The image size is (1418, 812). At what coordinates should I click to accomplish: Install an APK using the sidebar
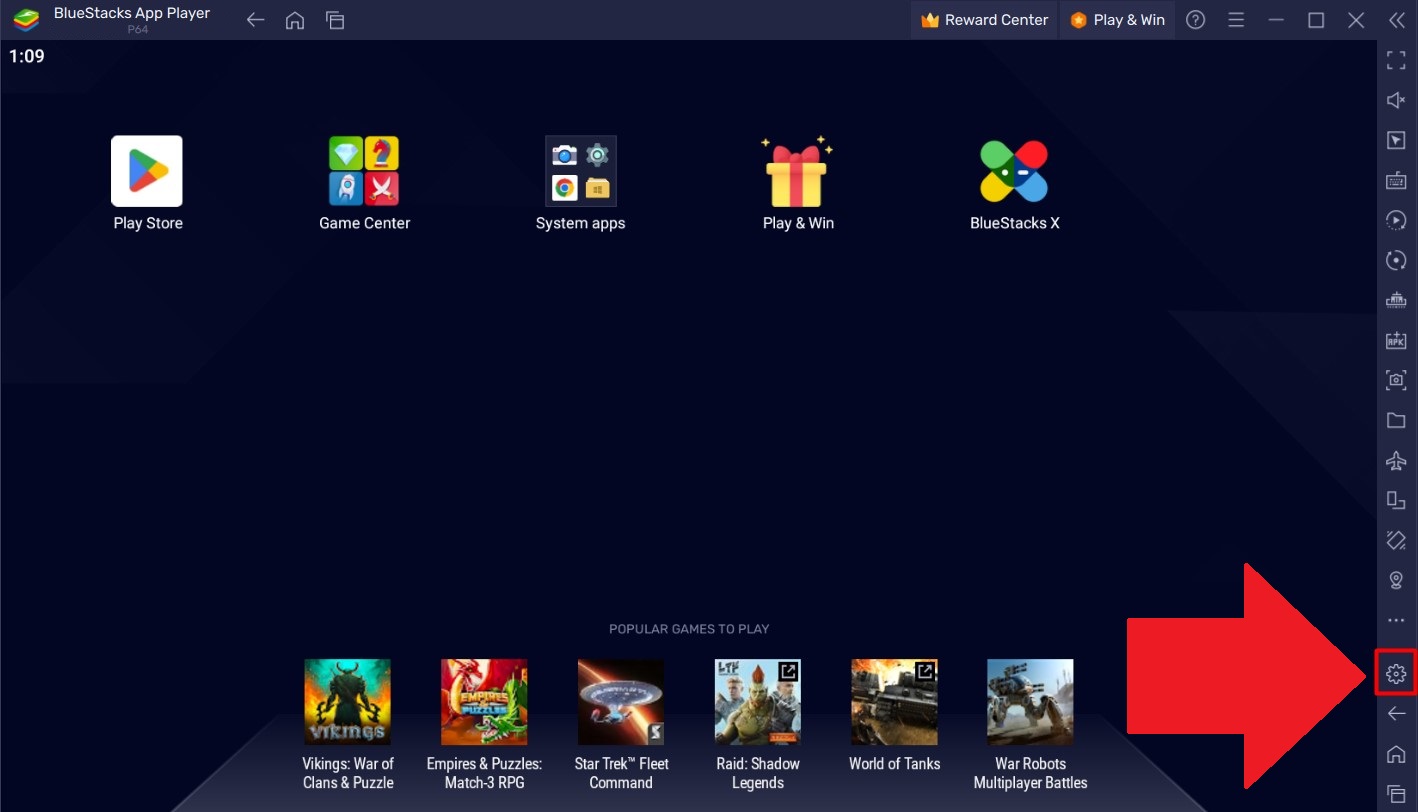(x=1396, y=340)
